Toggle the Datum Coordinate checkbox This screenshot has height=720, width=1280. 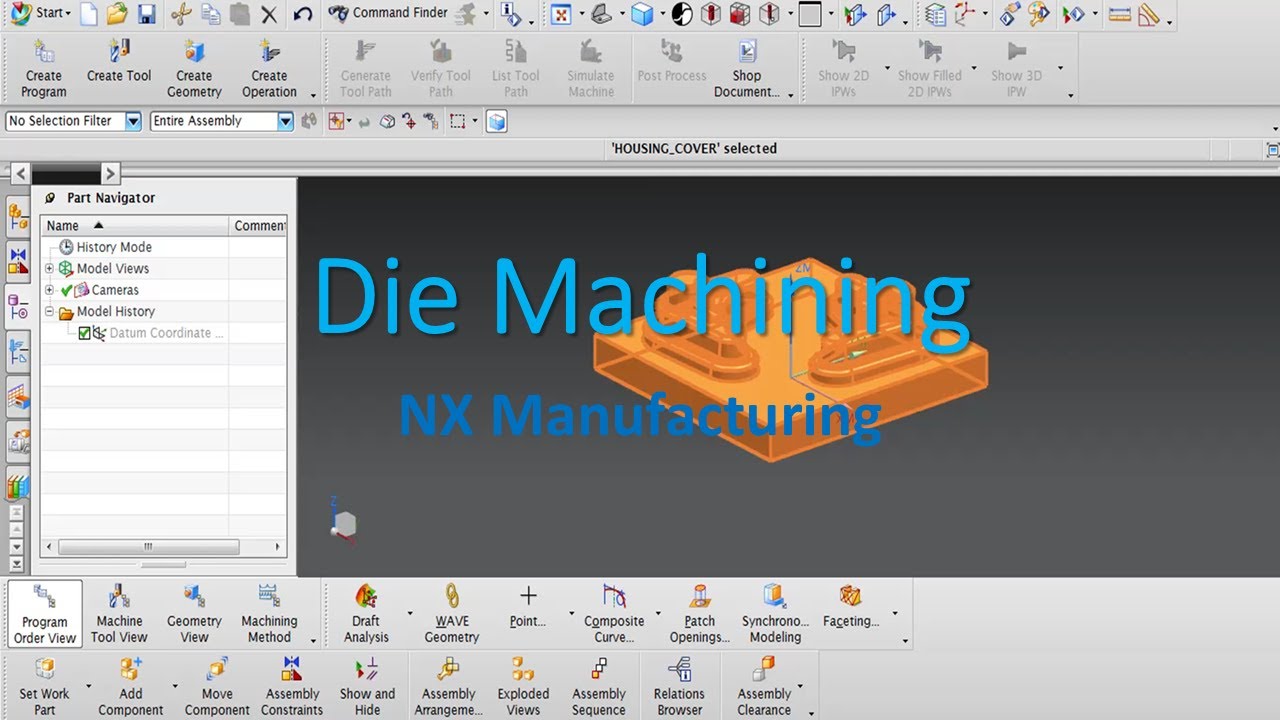point(84,333)
